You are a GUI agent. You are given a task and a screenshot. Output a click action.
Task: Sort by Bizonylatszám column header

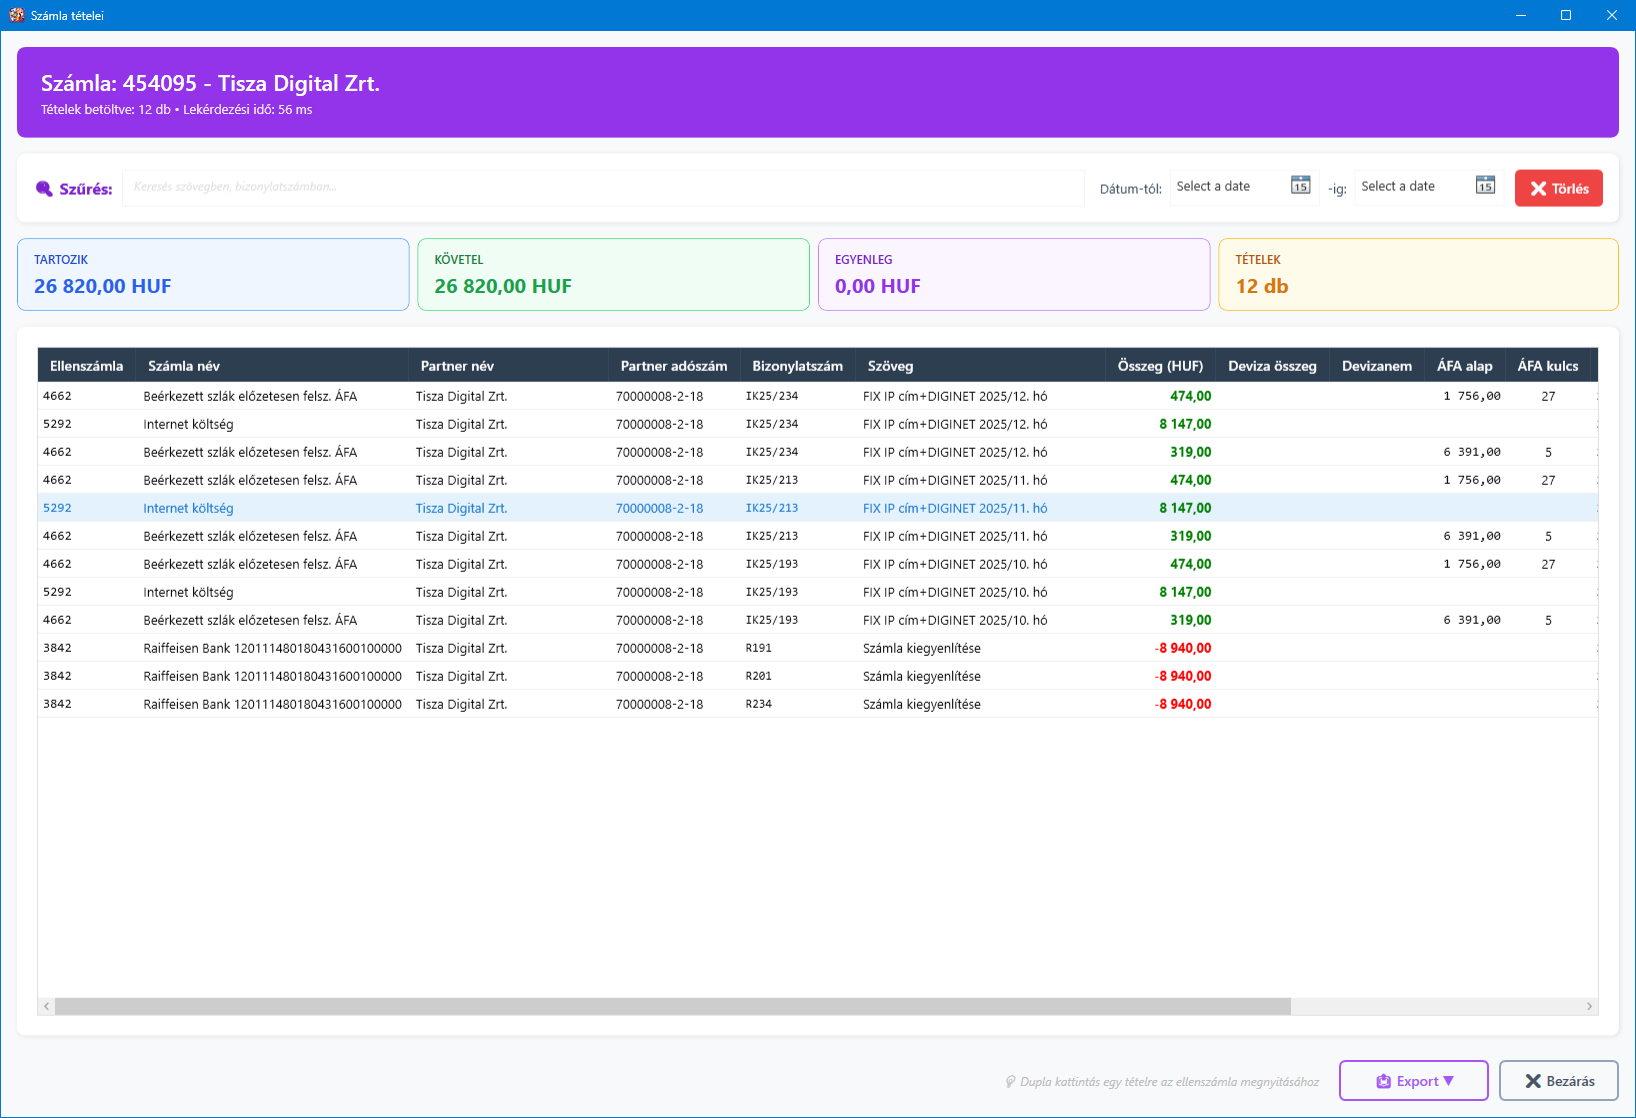click(797, 366)
